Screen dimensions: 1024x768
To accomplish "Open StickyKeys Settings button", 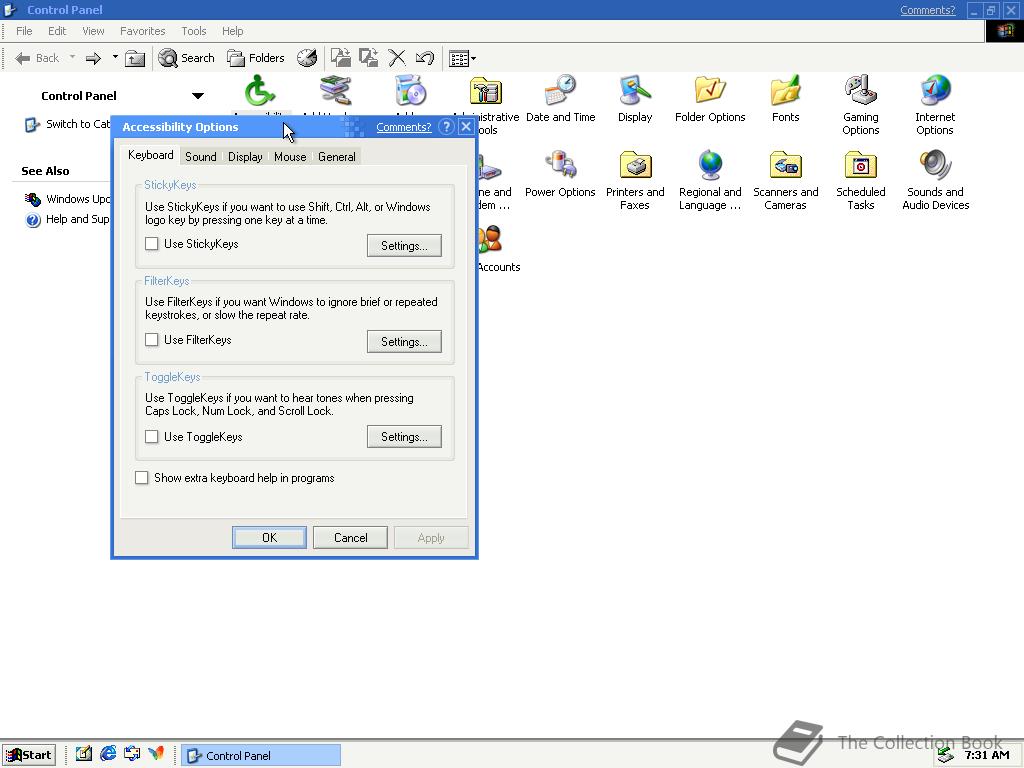I will point(404,246).
